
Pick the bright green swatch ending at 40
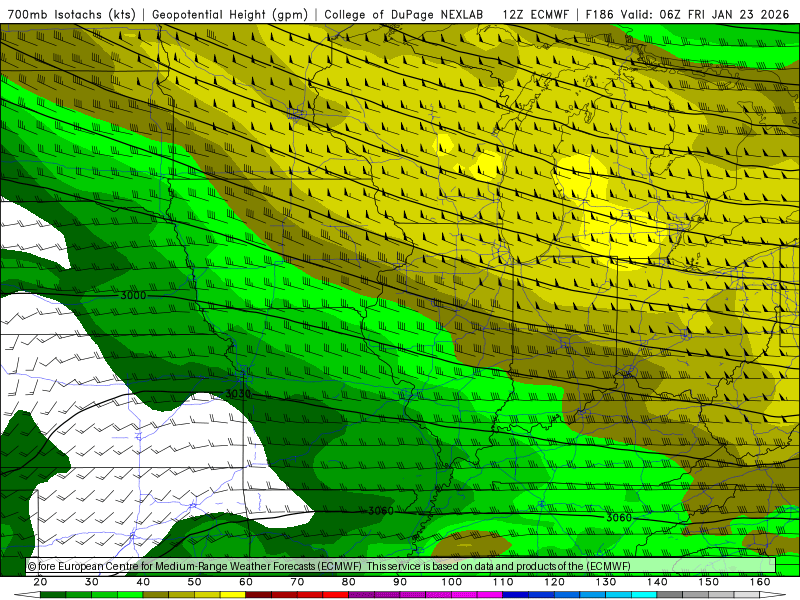point(130,595)
